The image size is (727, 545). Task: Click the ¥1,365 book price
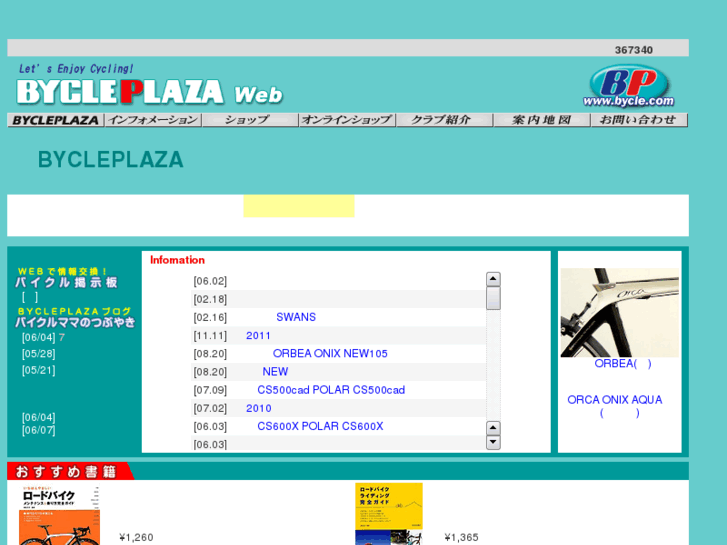click(x=461, y=538)
